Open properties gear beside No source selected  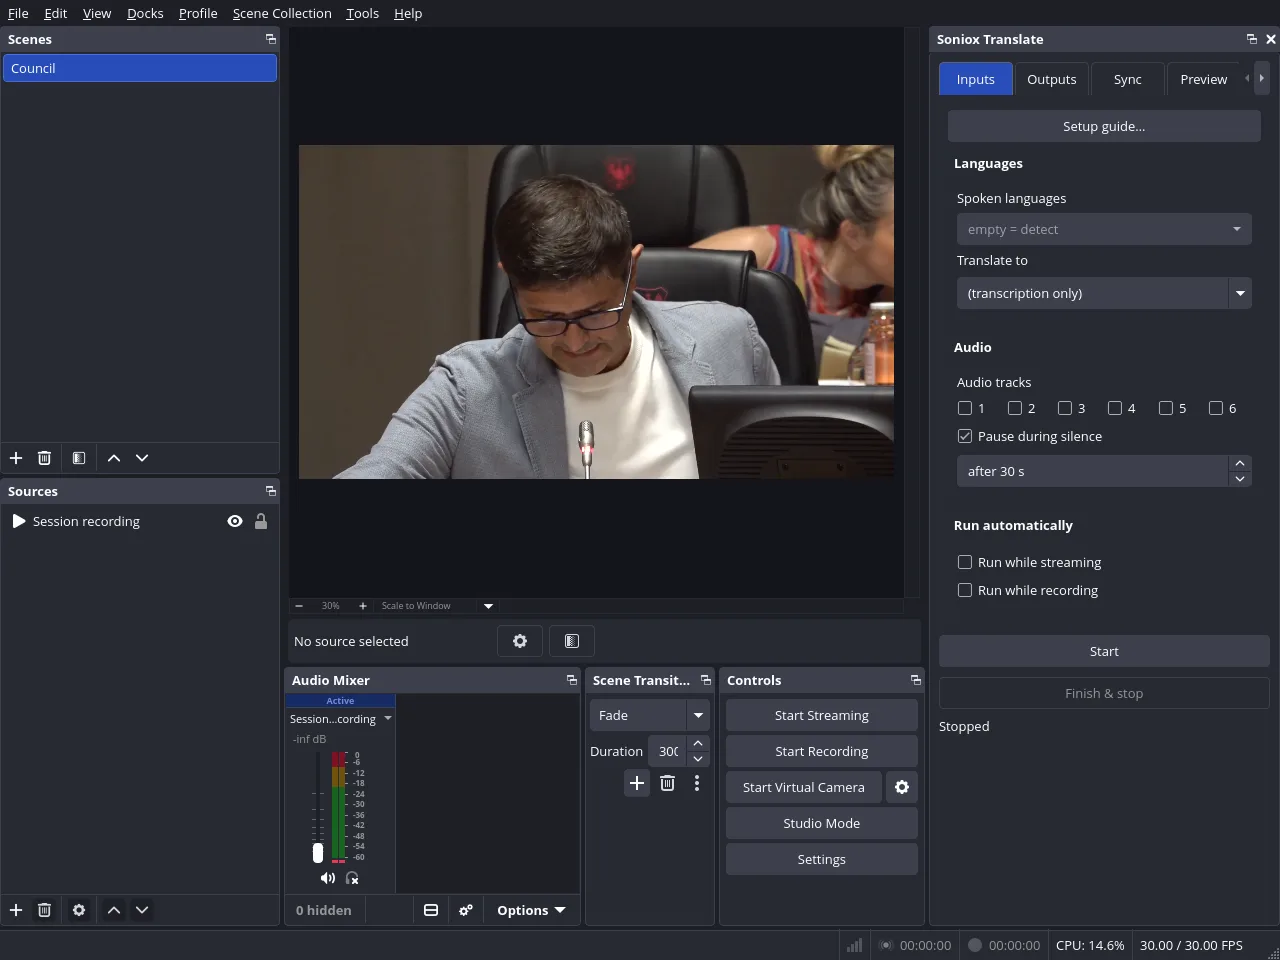point(520,641)
